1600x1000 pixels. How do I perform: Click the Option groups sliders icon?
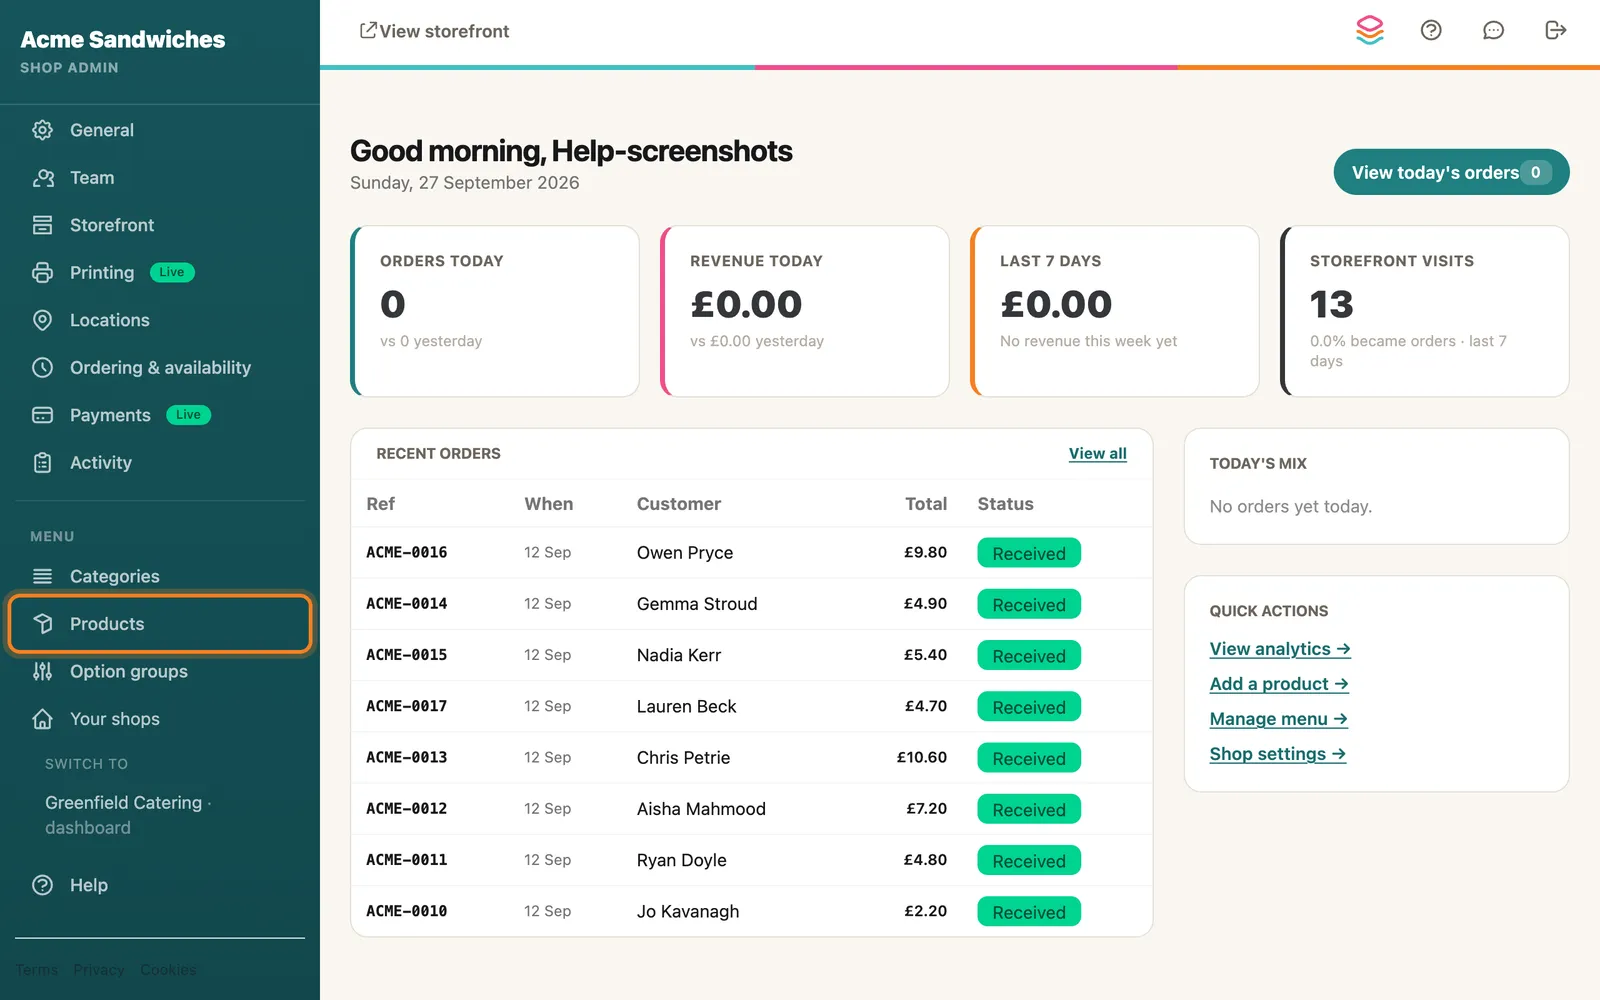[42, 671]
